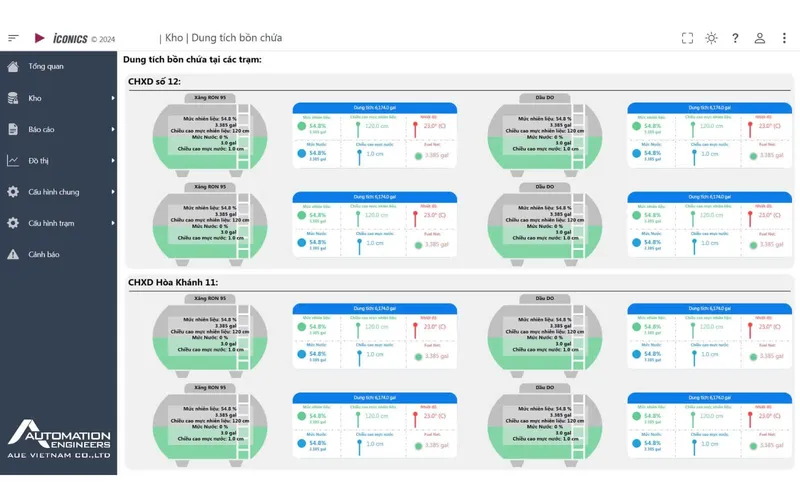This screenshot has height=500, width=800.
Task: Expand the Kho submenu arrow
Action: pyautogui.click(x=113, y=98)
